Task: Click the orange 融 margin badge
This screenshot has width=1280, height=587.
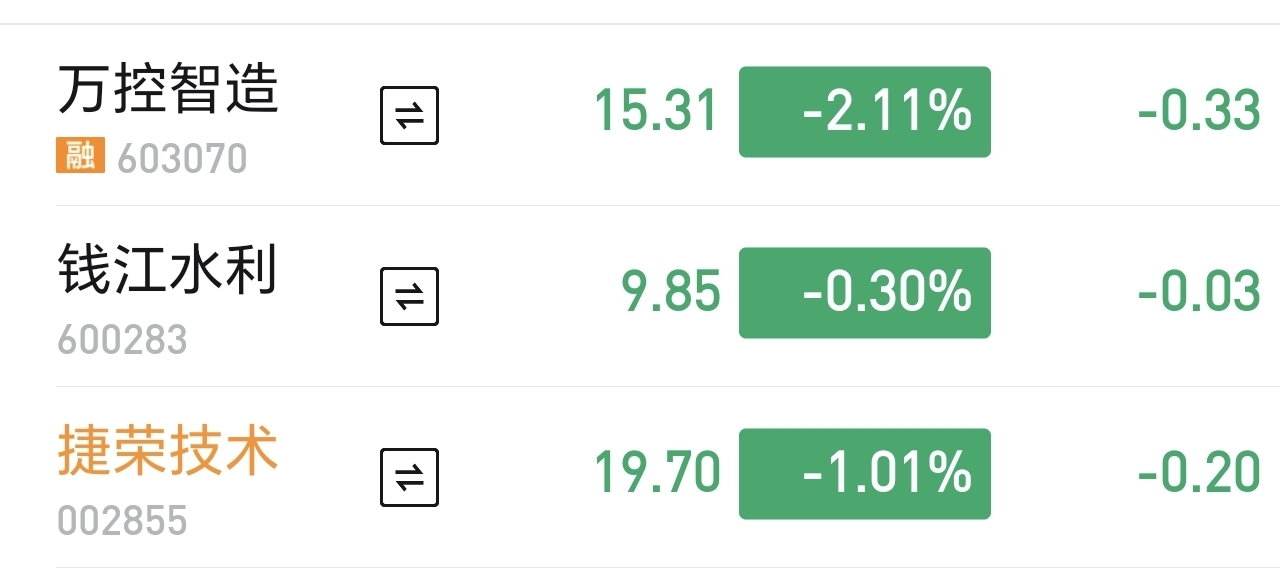Action: click(80, 155)
